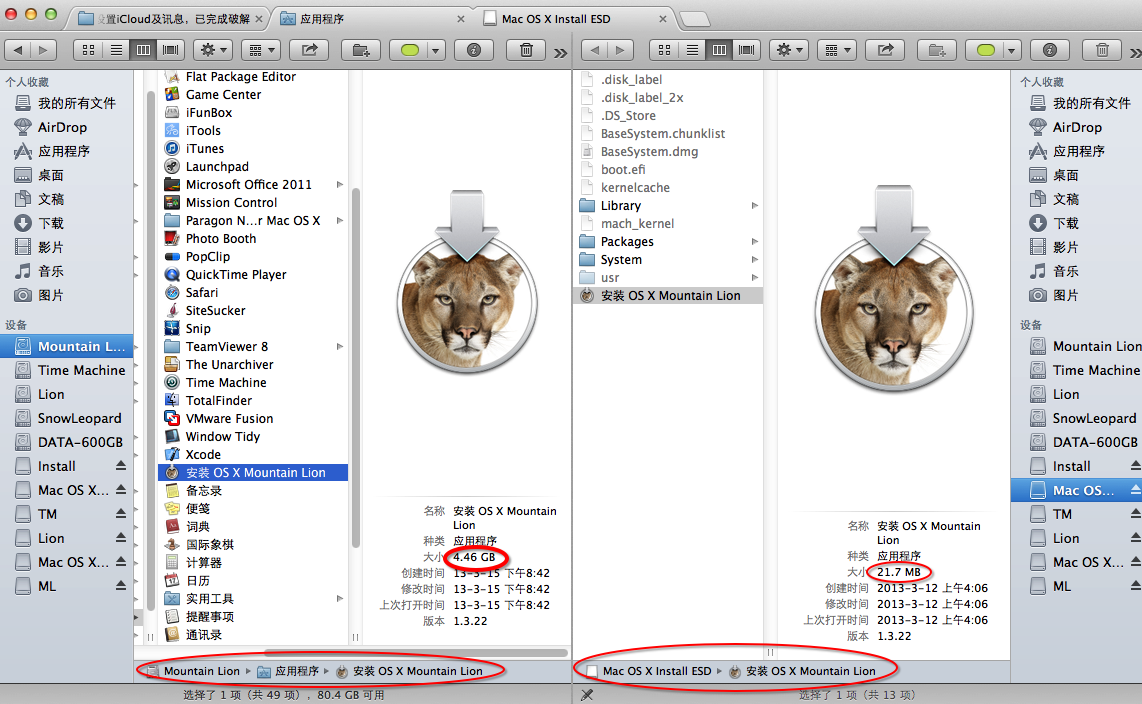Expand Packages folder arrow in right pane
Viewport: 1142px width, 704px height.
pos(755,241)
